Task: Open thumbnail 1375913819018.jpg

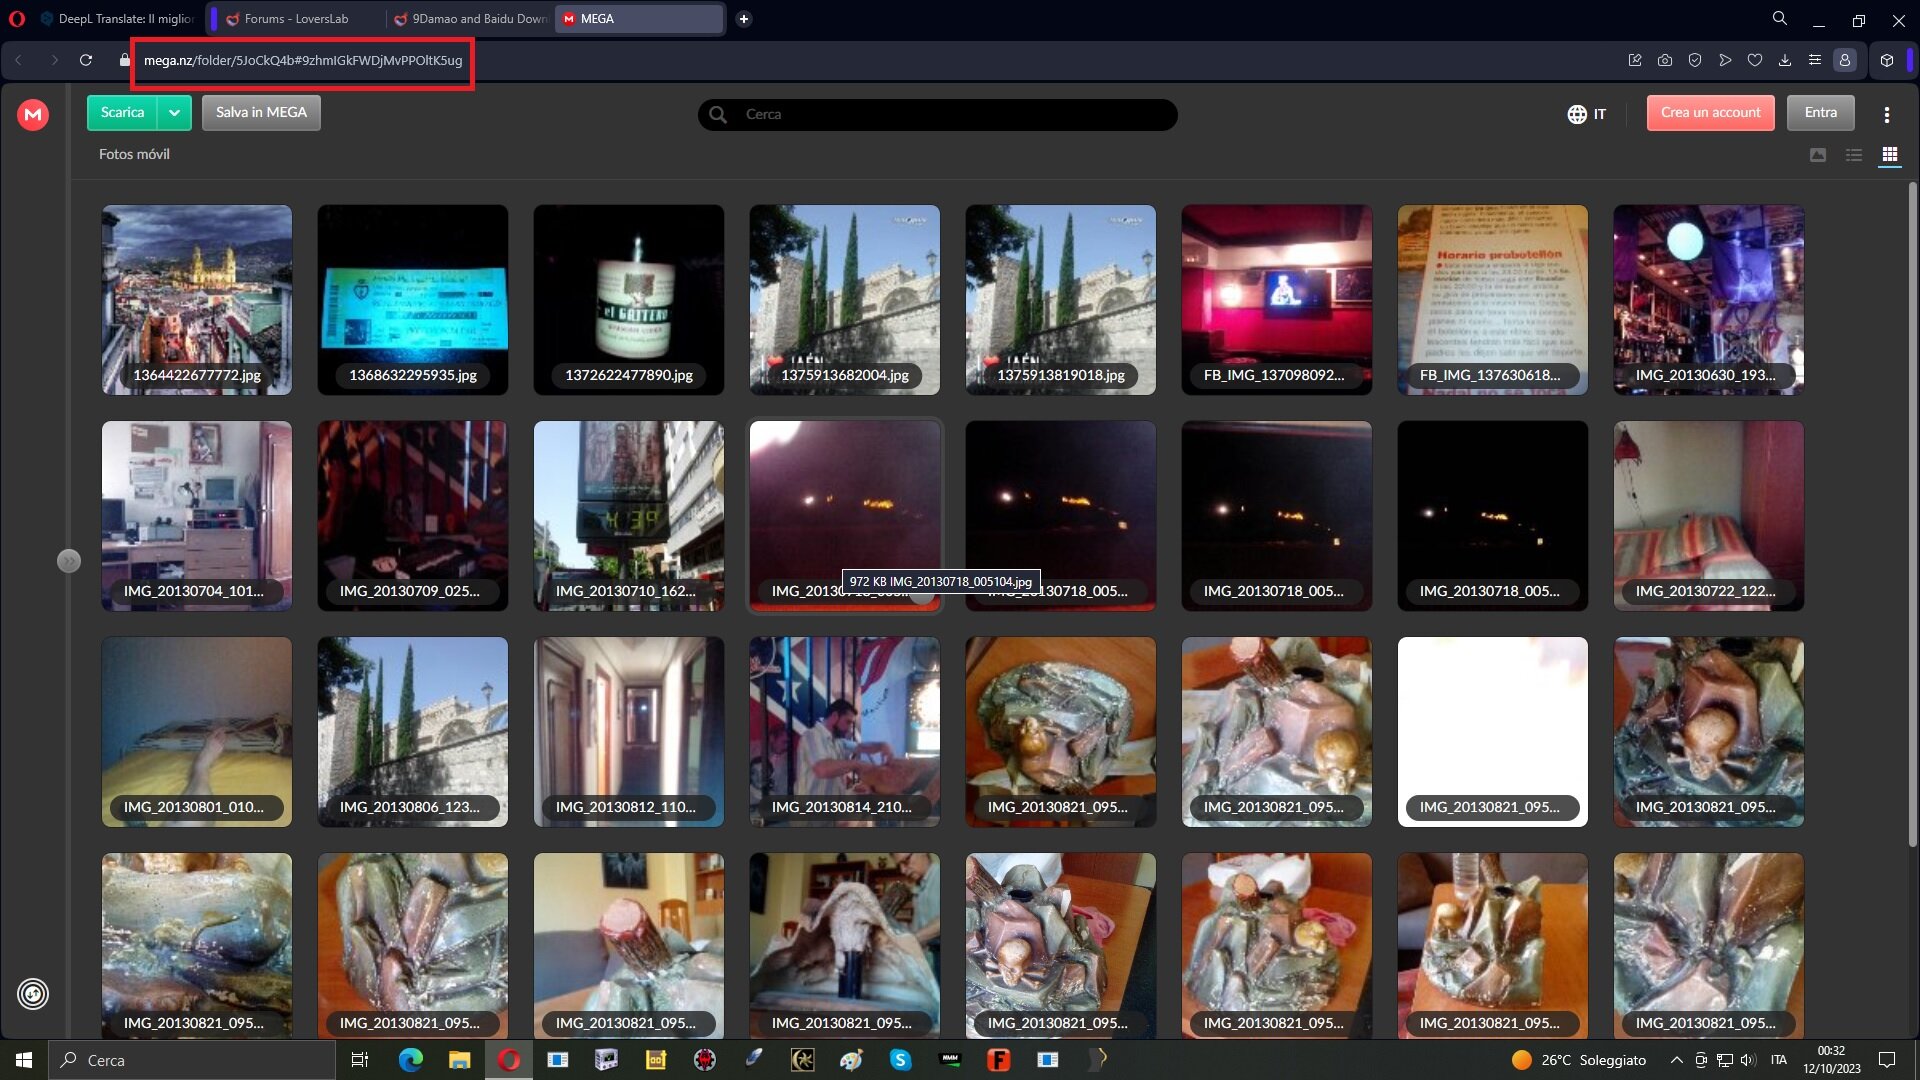Action: [x=1061, y=300]
